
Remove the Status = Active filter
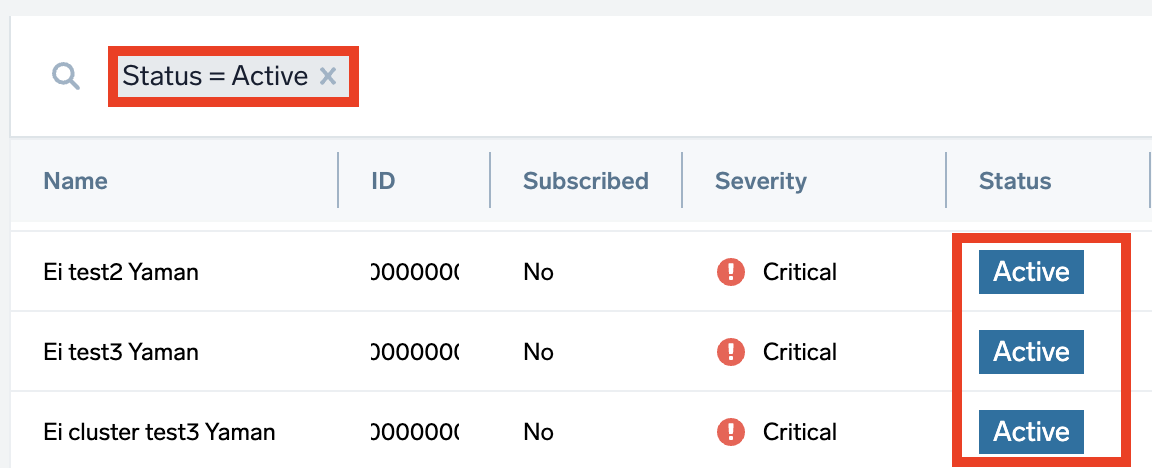pos(328,76)
